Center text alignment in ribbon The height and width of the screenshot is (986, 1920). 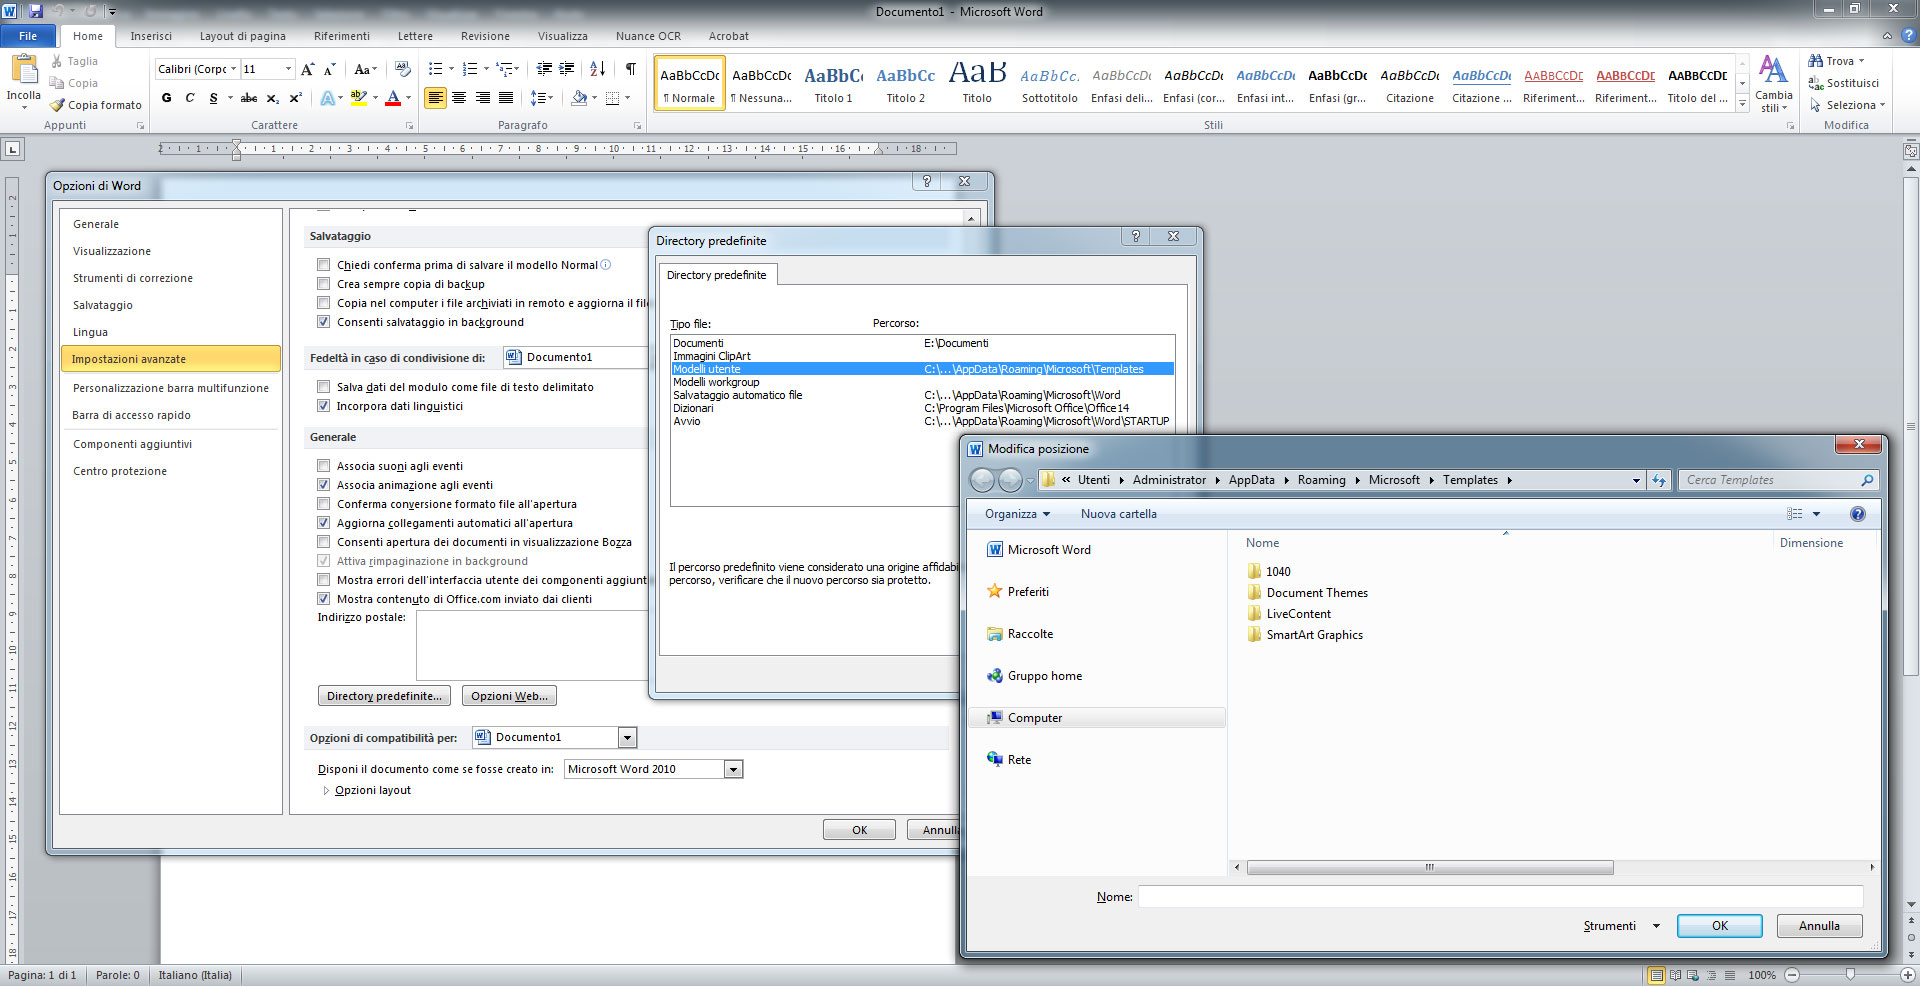pos(459,98)
